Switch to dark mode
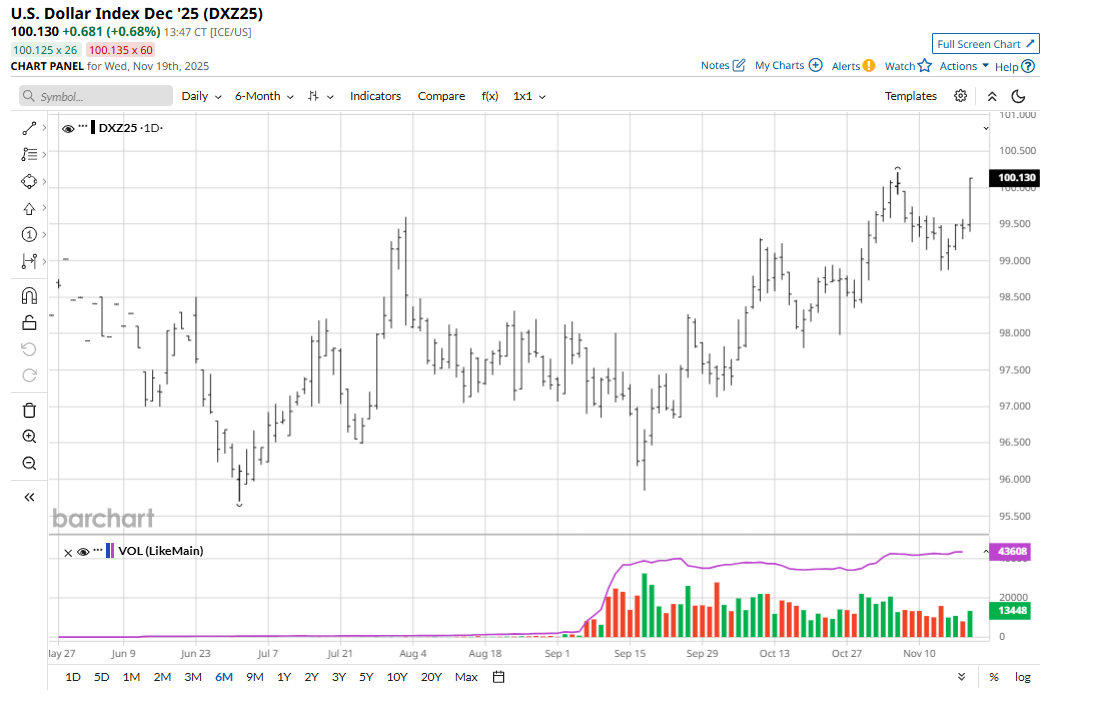The image size is (1102, 708). (1018, 96)
